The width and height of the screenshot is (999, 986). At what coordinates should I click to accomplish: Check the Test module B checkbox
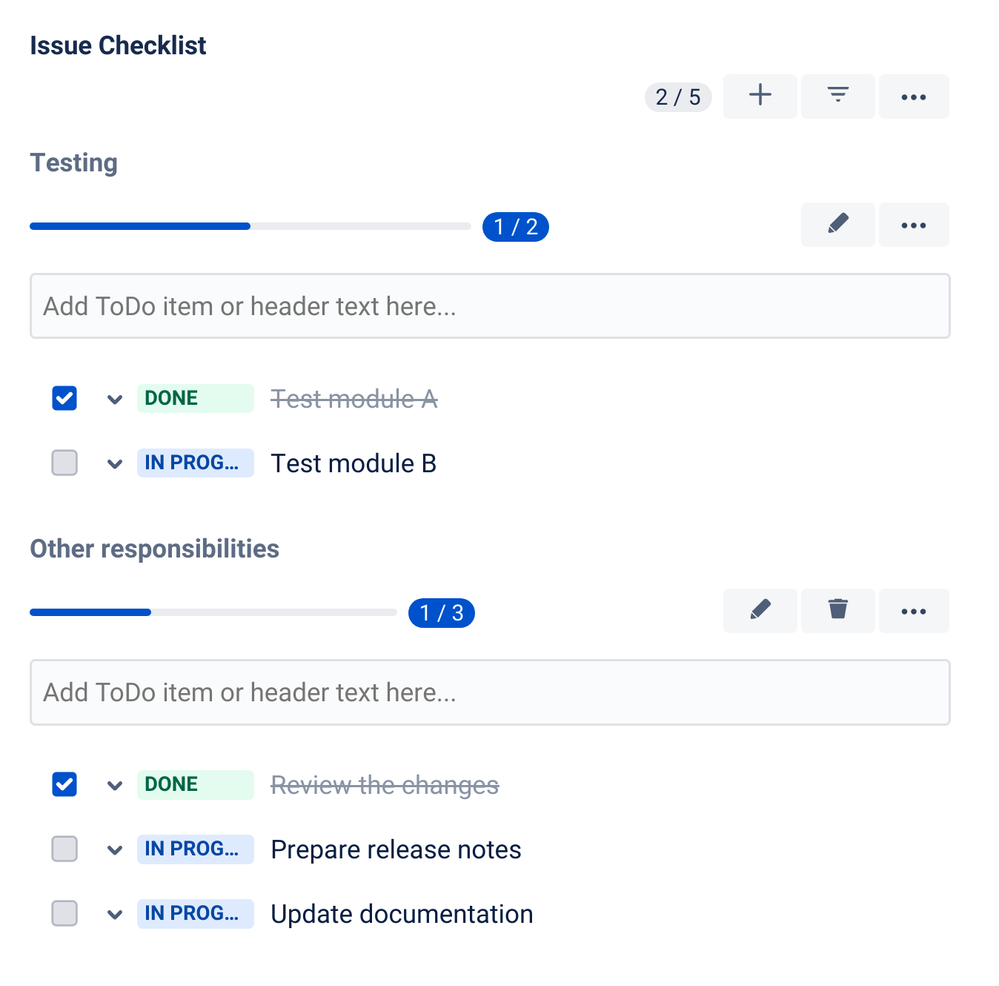pos(64,462)
